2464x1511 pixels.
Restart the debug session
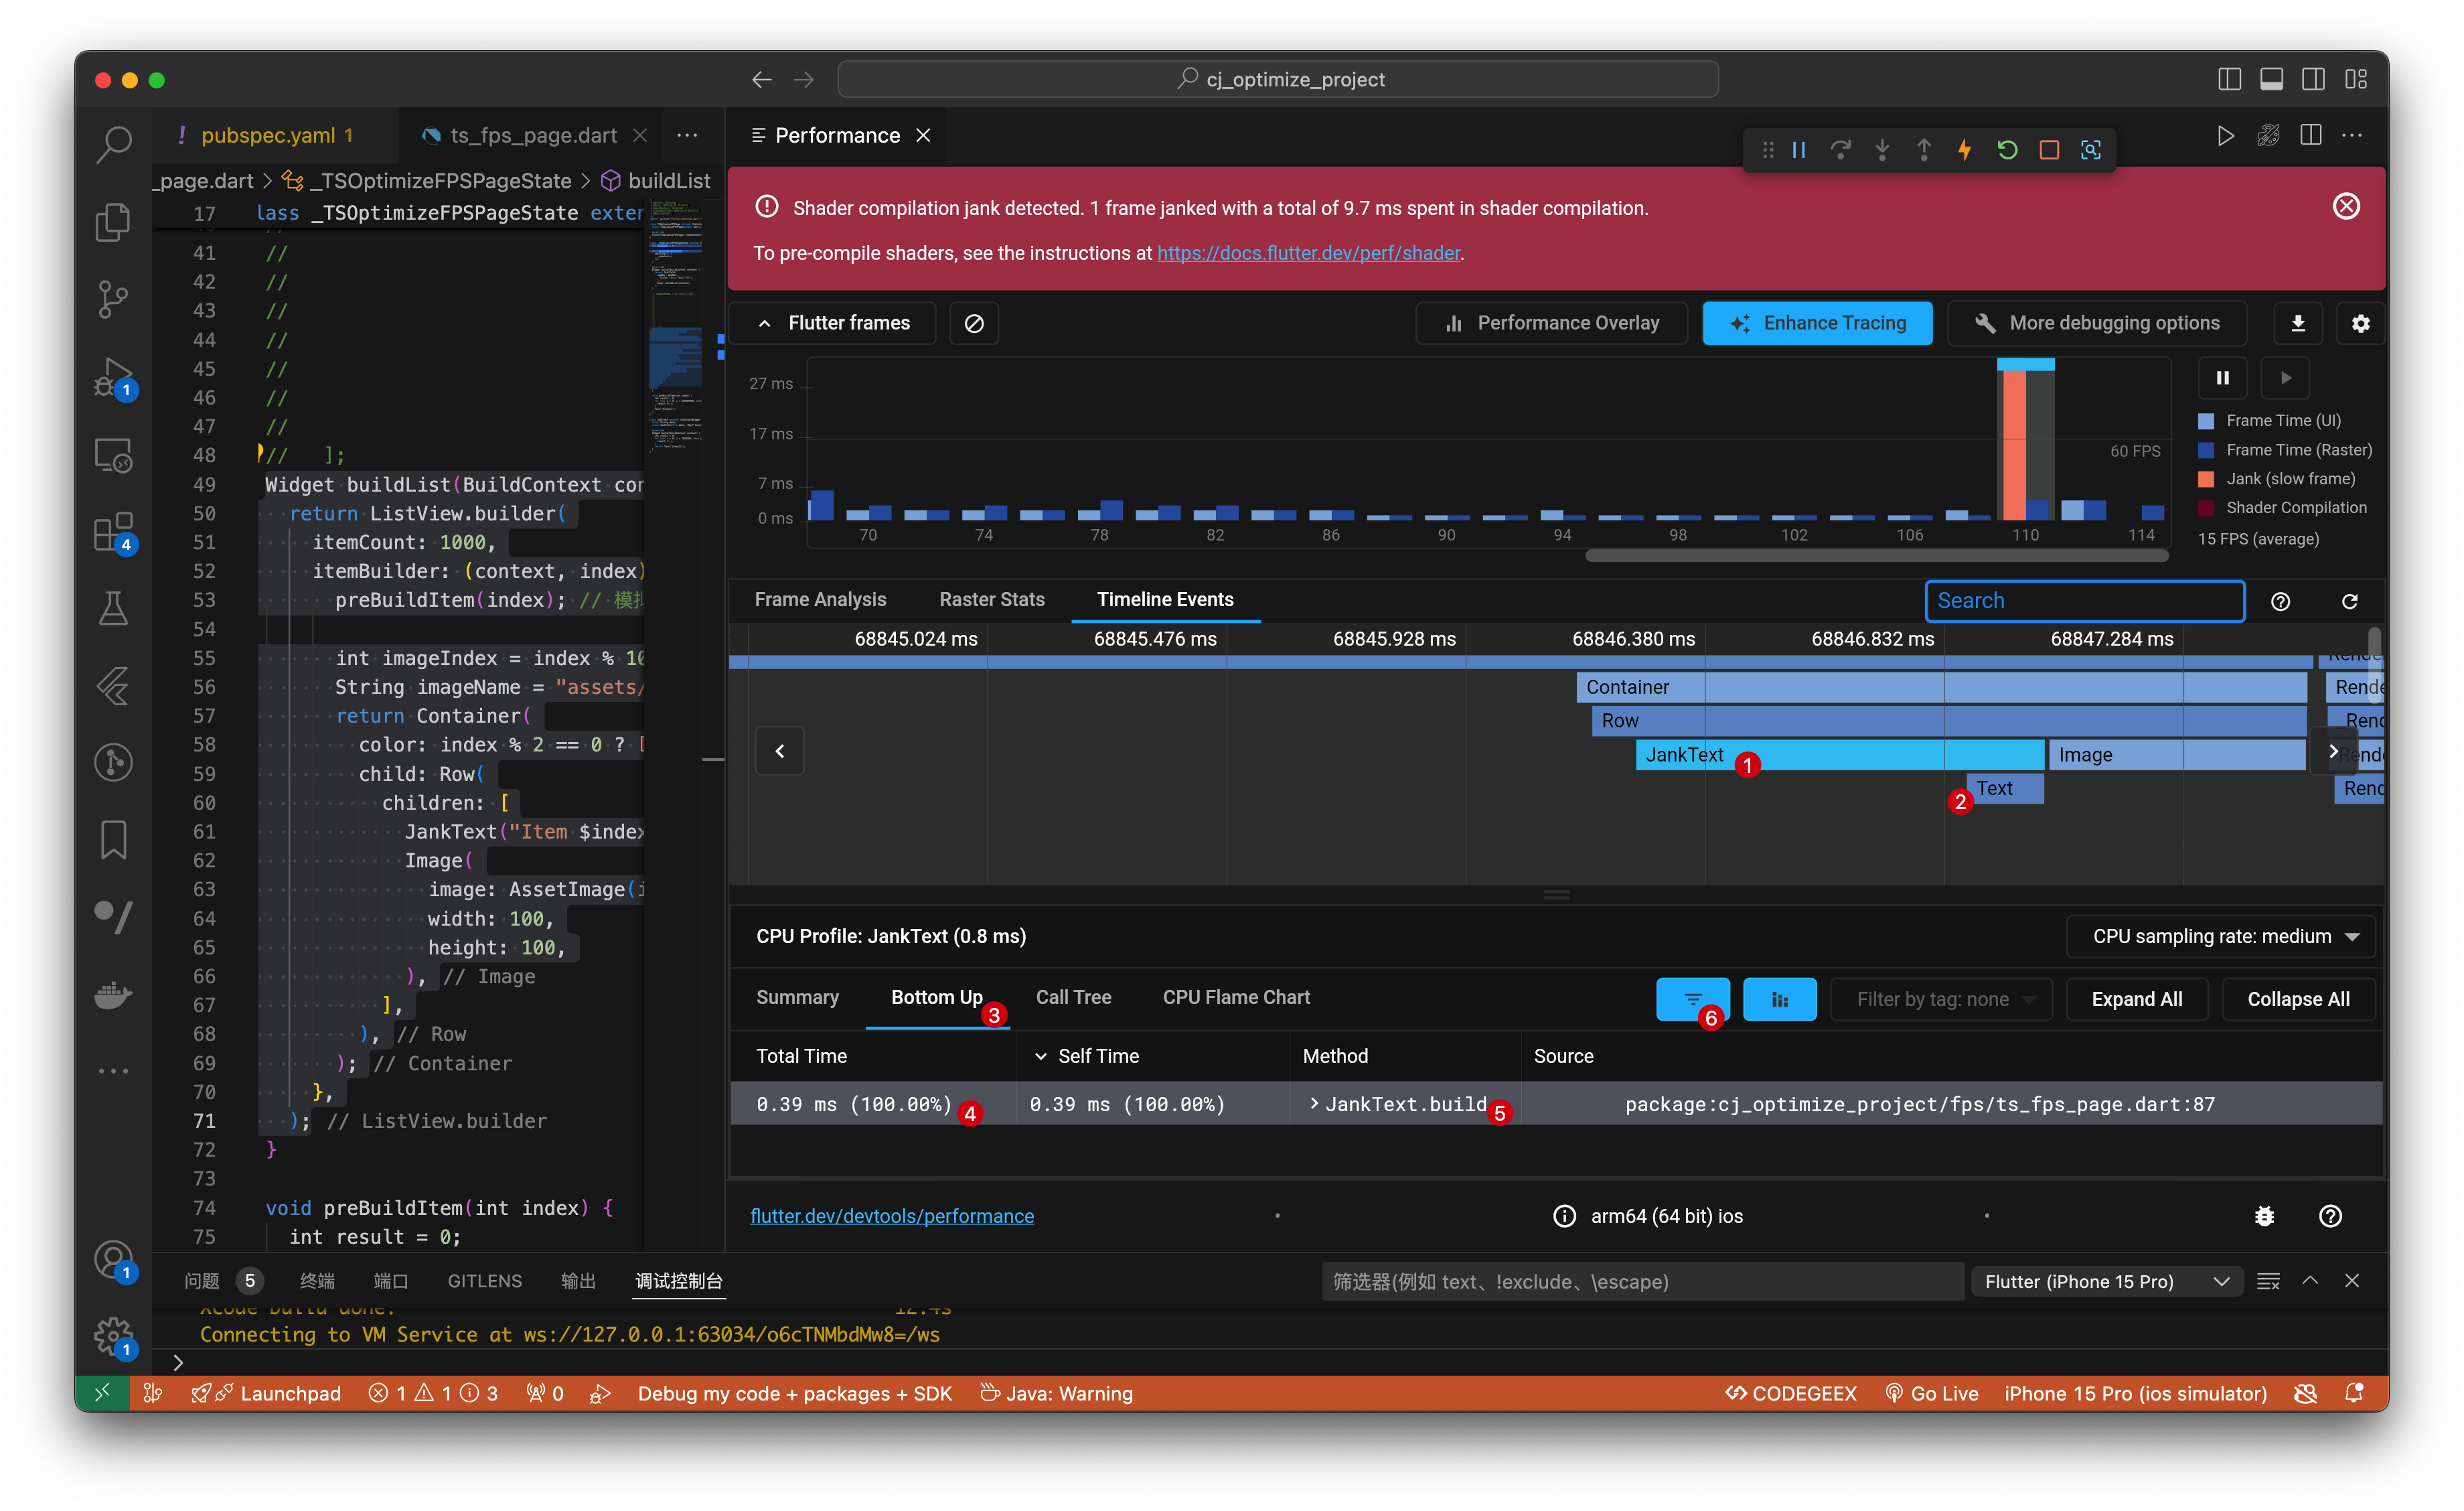pos(2007,150)
